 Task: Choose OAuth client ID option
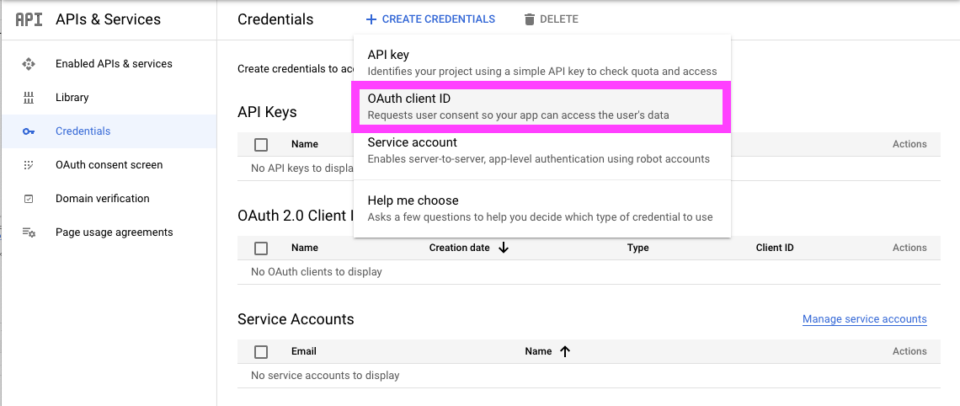[542, 106]
